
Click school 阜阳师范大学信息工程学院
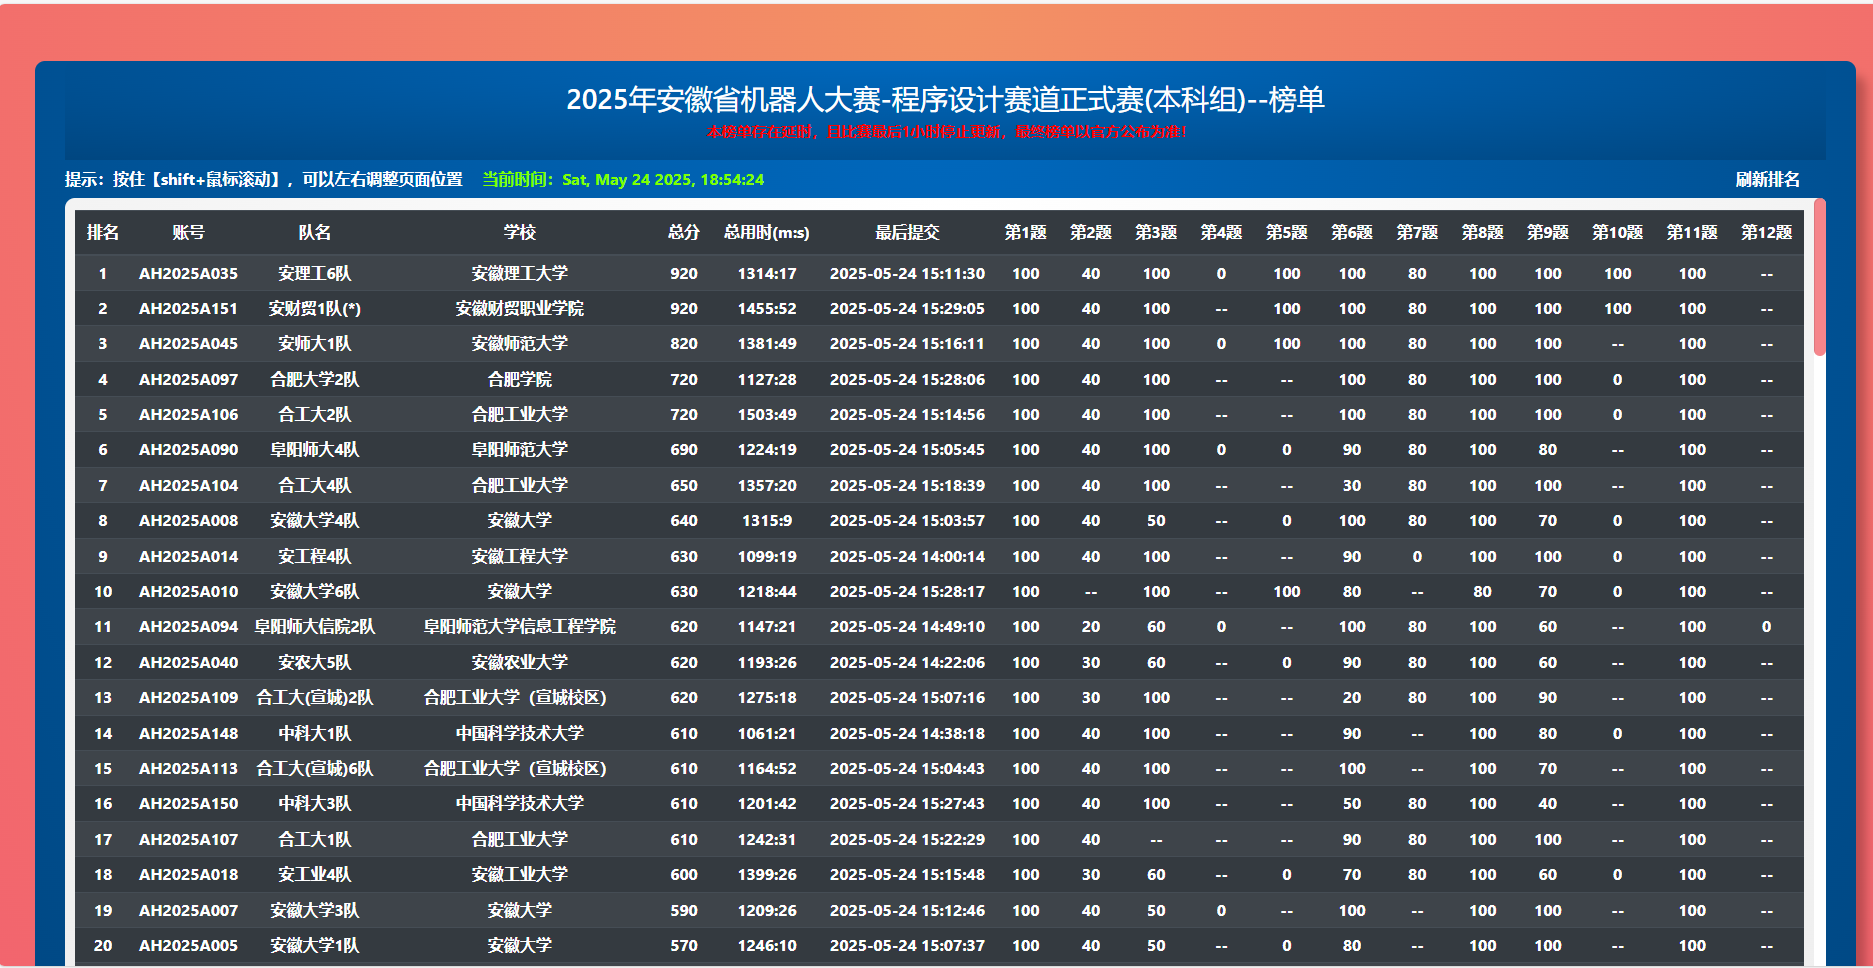point(519,626)
